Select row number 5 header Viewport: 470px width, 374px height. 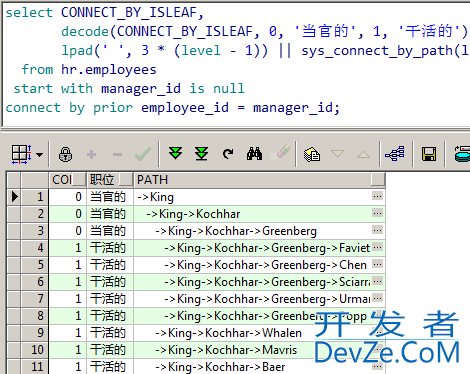click(x=35, y=265)
